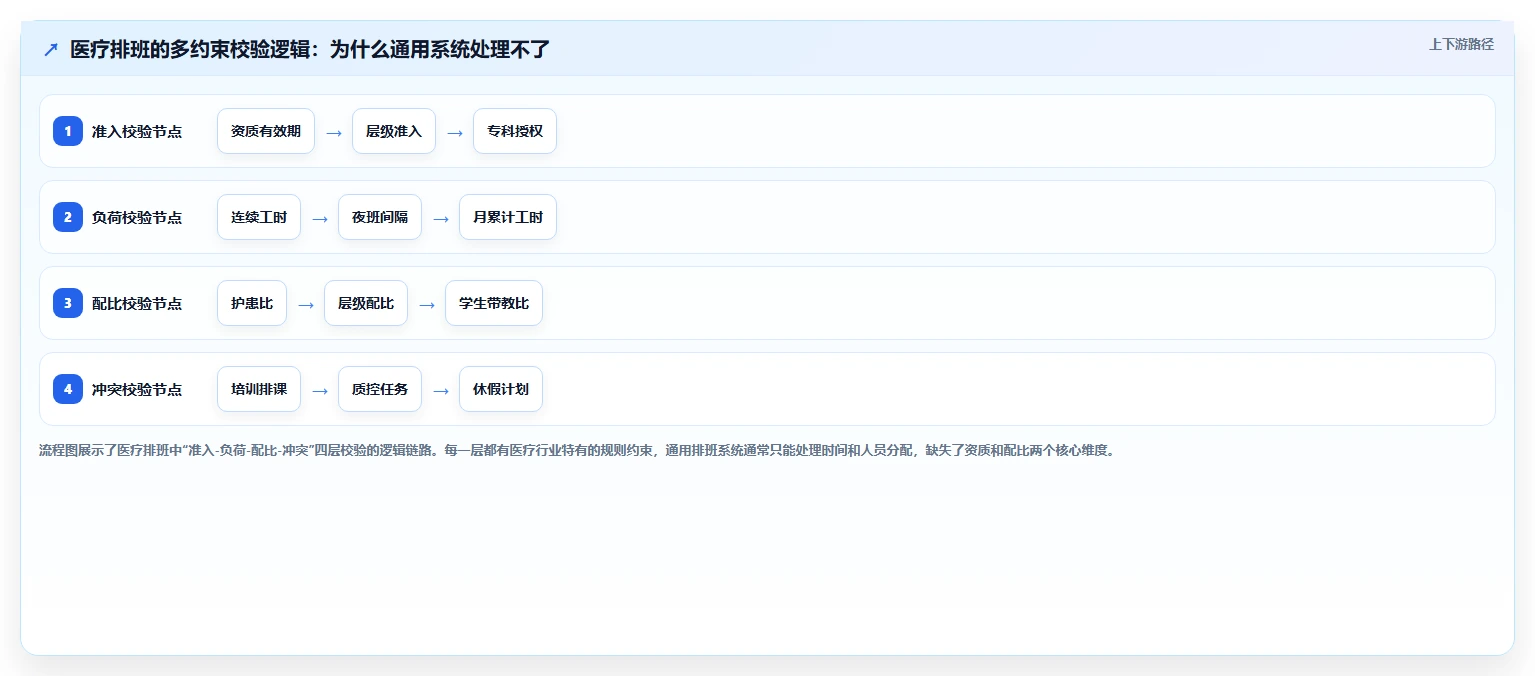1535x676 pixels.
Task: Select the 层级准入 node
Action: tap(394, 131)
